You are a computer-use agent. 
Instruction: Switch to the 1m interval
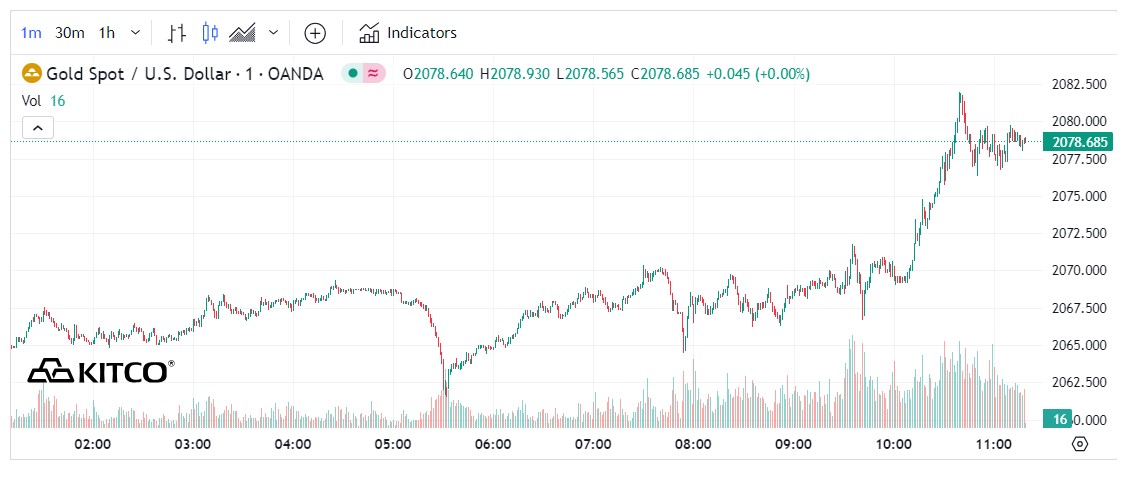click(x=32, y=33)
